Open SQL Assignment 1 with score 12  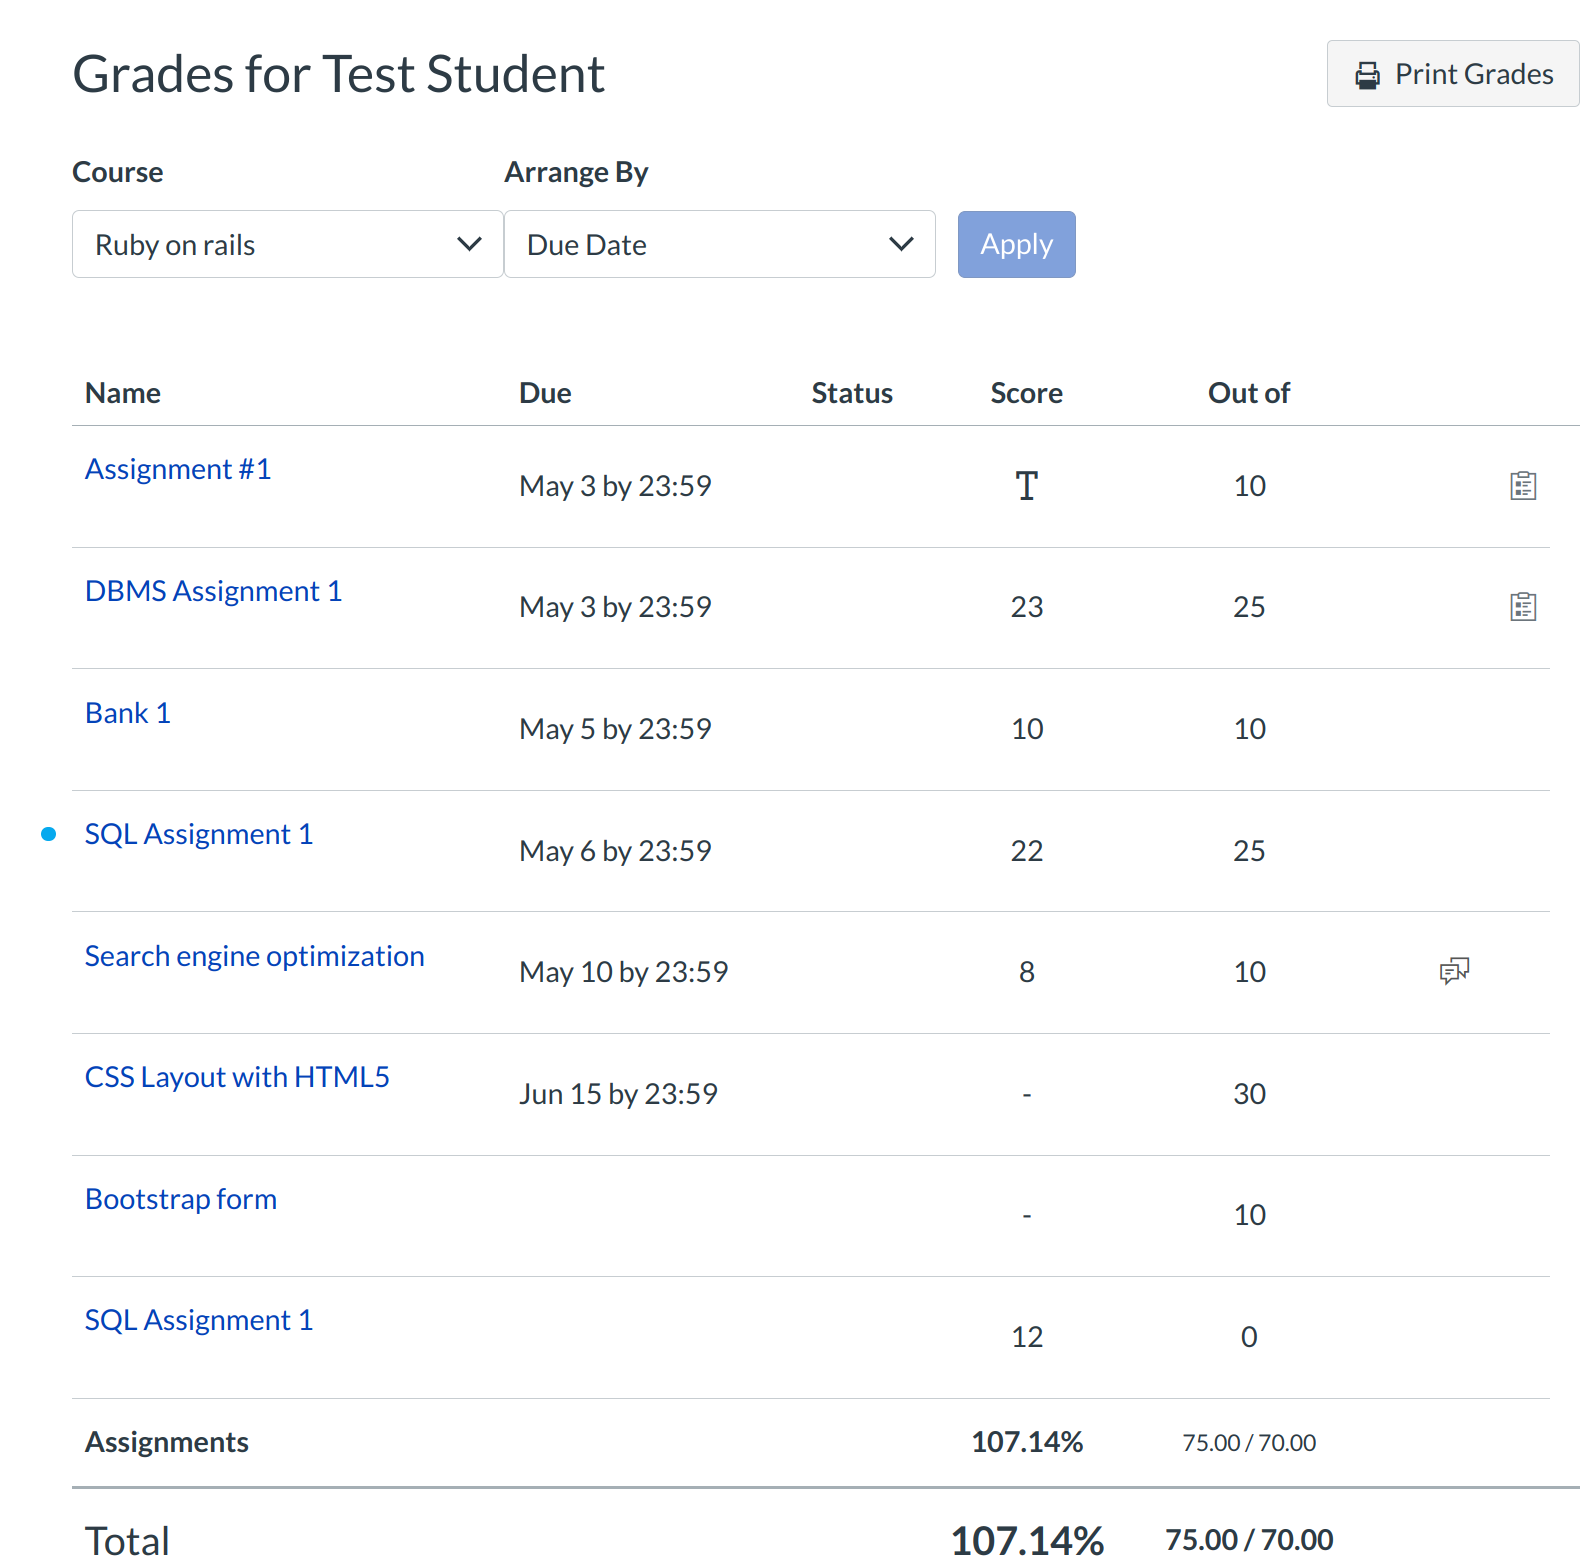[x=198, y=1320]
